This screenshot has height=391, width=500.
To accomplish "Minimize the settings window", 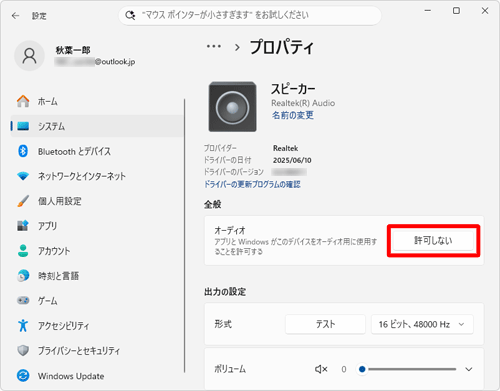I will point(428,11).
